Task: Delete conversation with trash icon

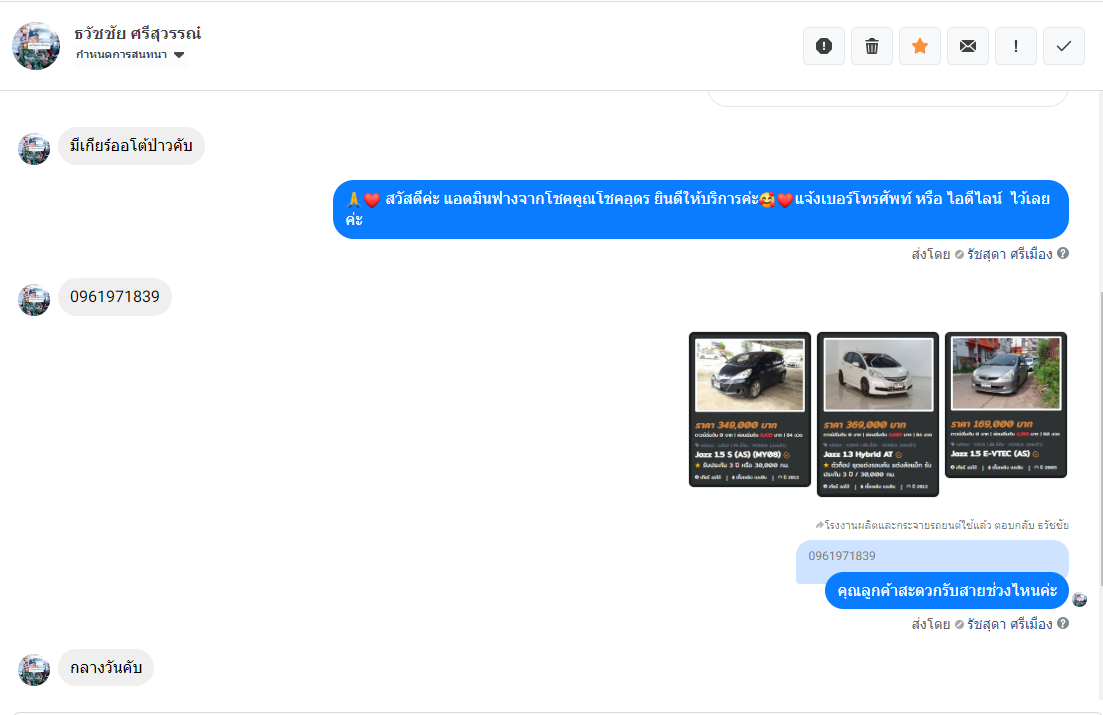Action: [872, 46]
